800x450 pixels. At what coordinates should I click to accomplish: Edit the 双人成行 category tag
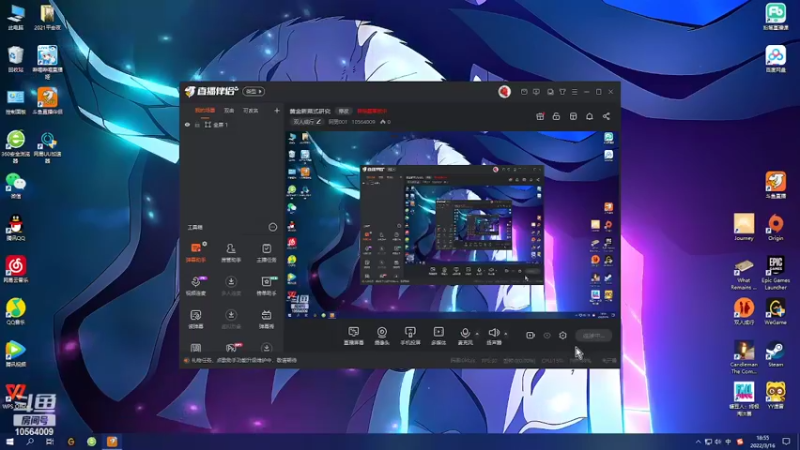pos(307,122)
